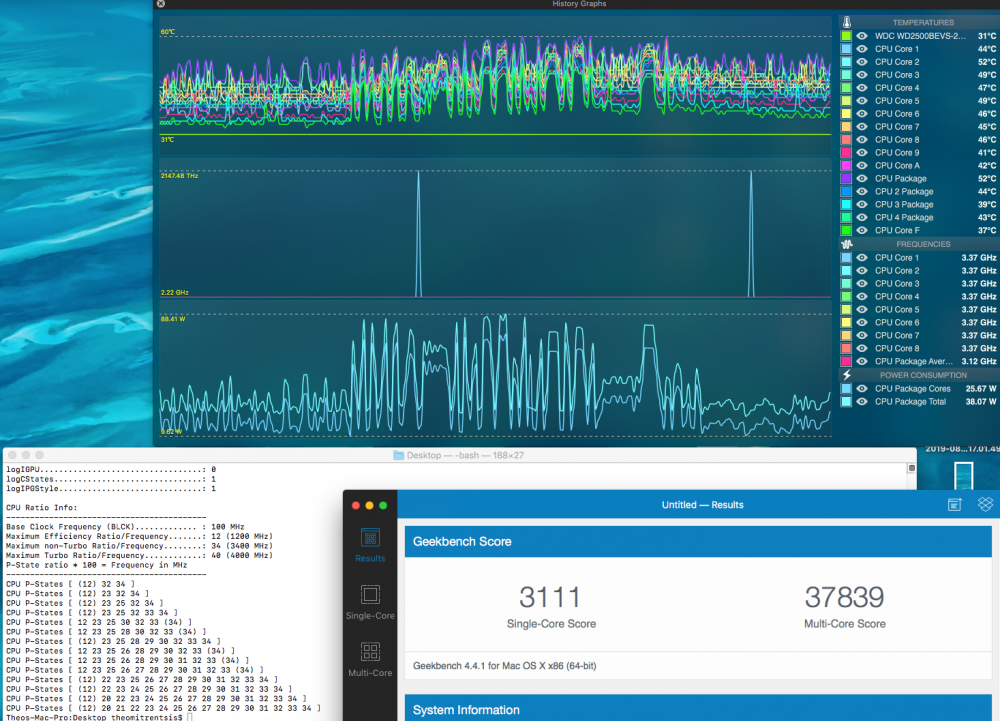This screenshot has width=1000, height=721.
Task: Toggle visibility of CPU 2 Package temperature
Action: 862,191
